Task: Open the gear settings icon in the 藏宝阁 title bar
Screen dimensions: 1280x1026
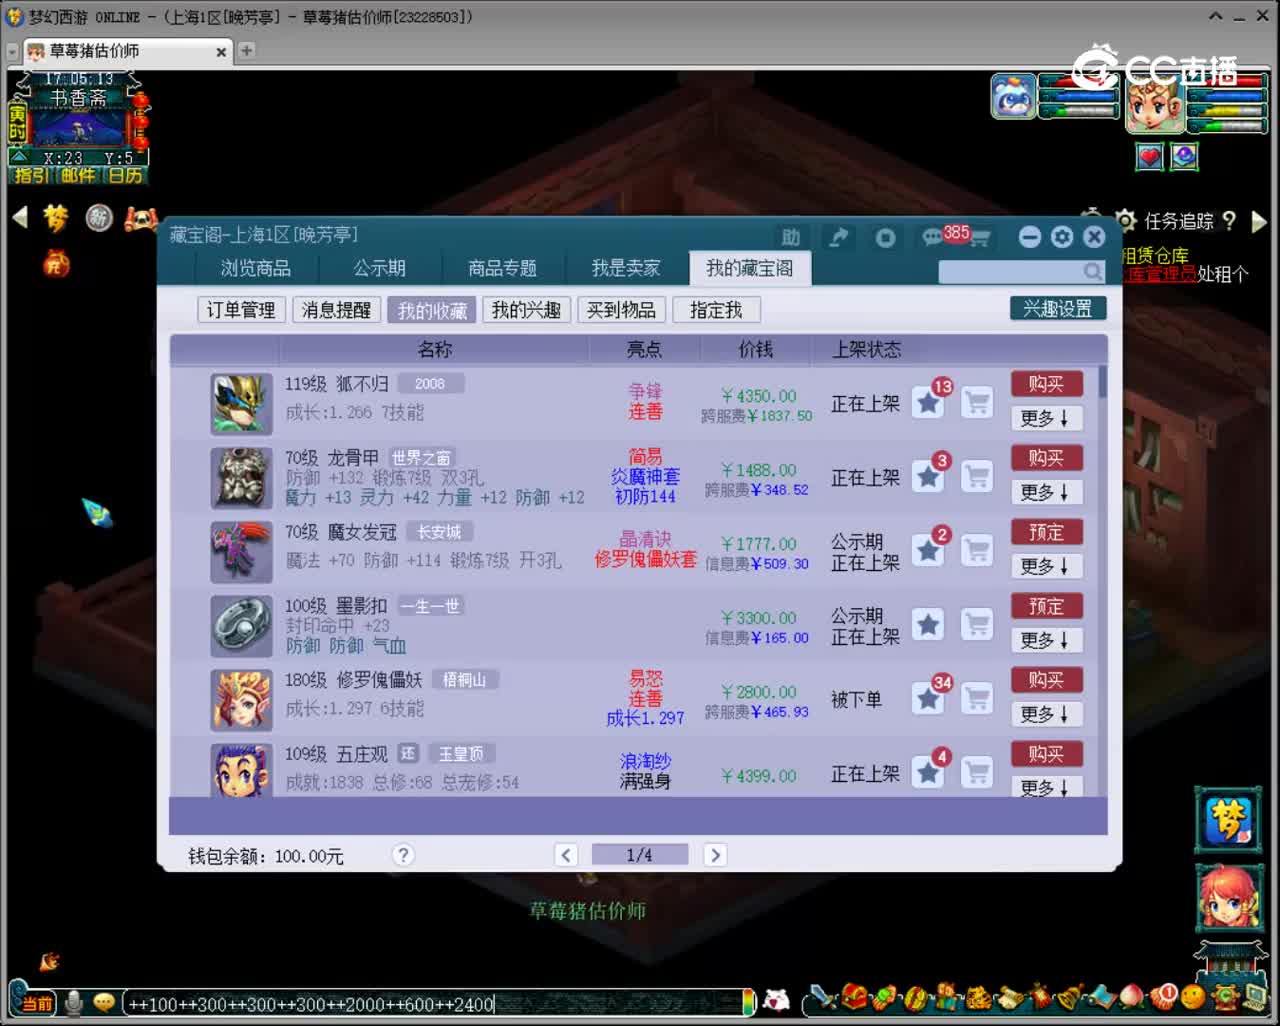Action: (x=1062, y=237)
